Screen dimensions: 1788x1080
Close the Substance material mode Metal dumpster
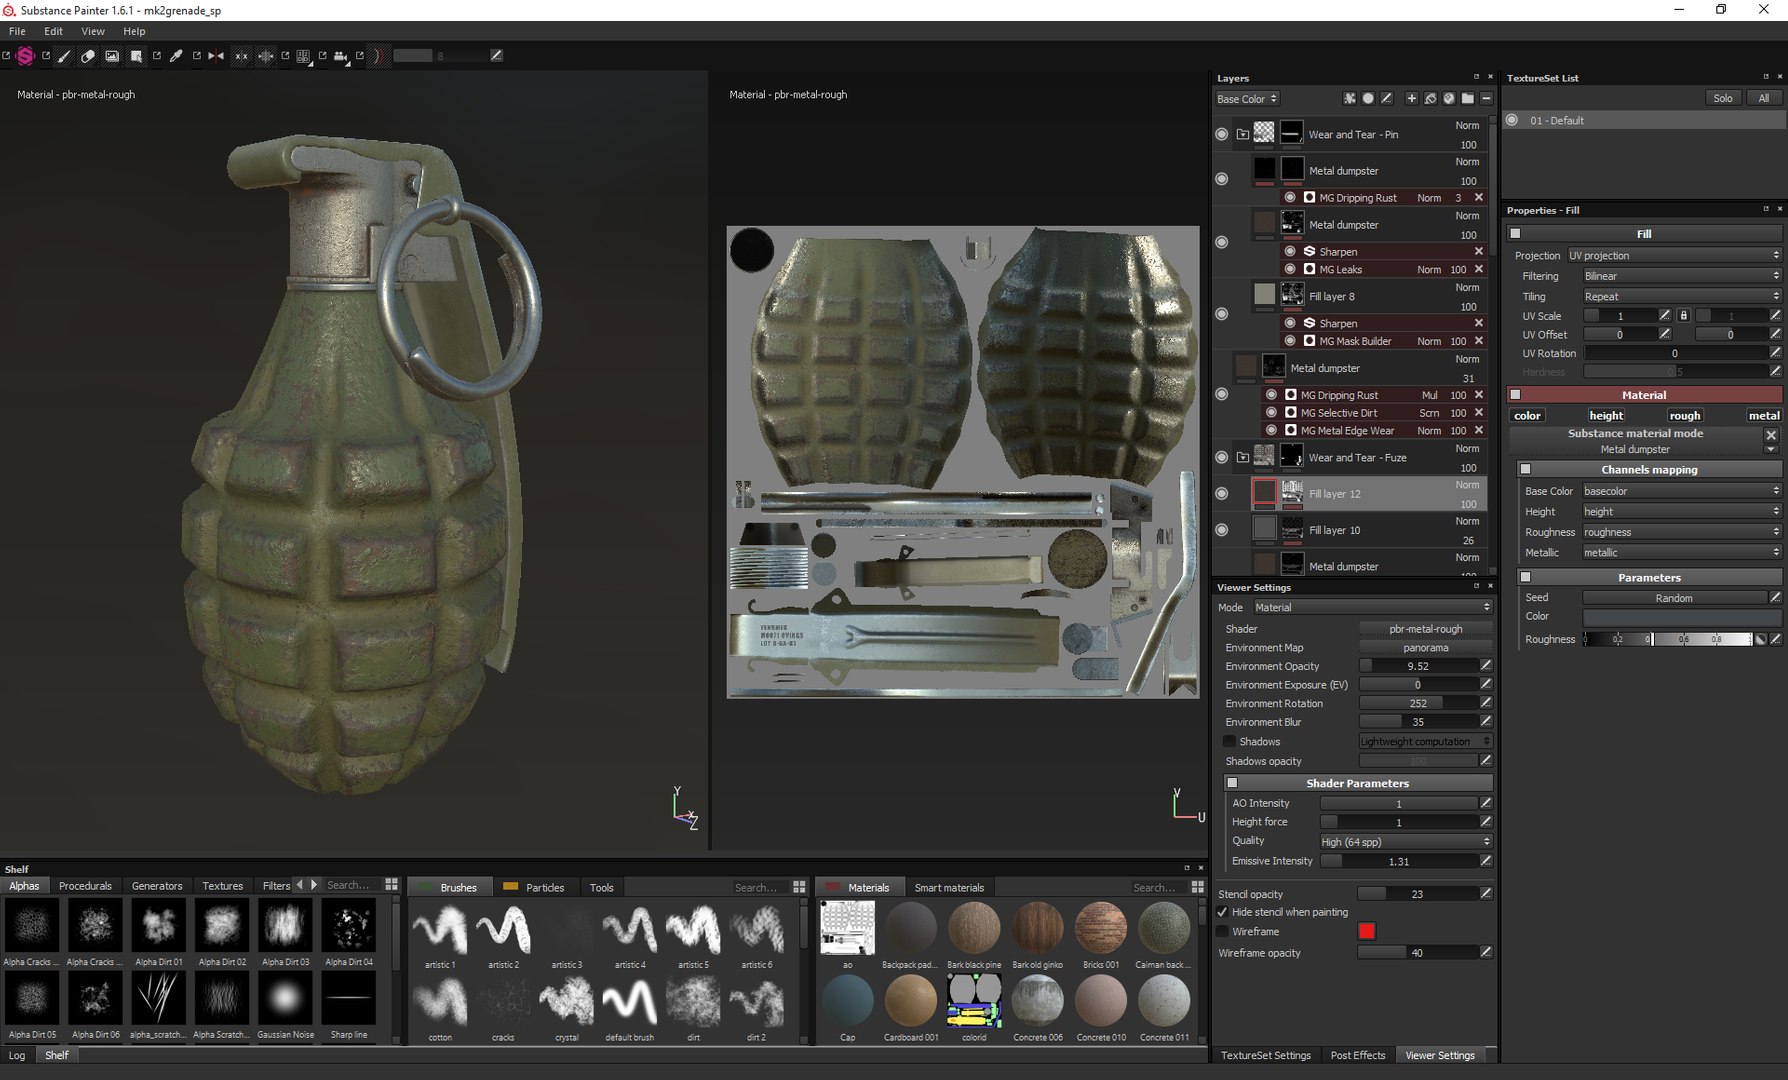click(x=1771, y=435)
